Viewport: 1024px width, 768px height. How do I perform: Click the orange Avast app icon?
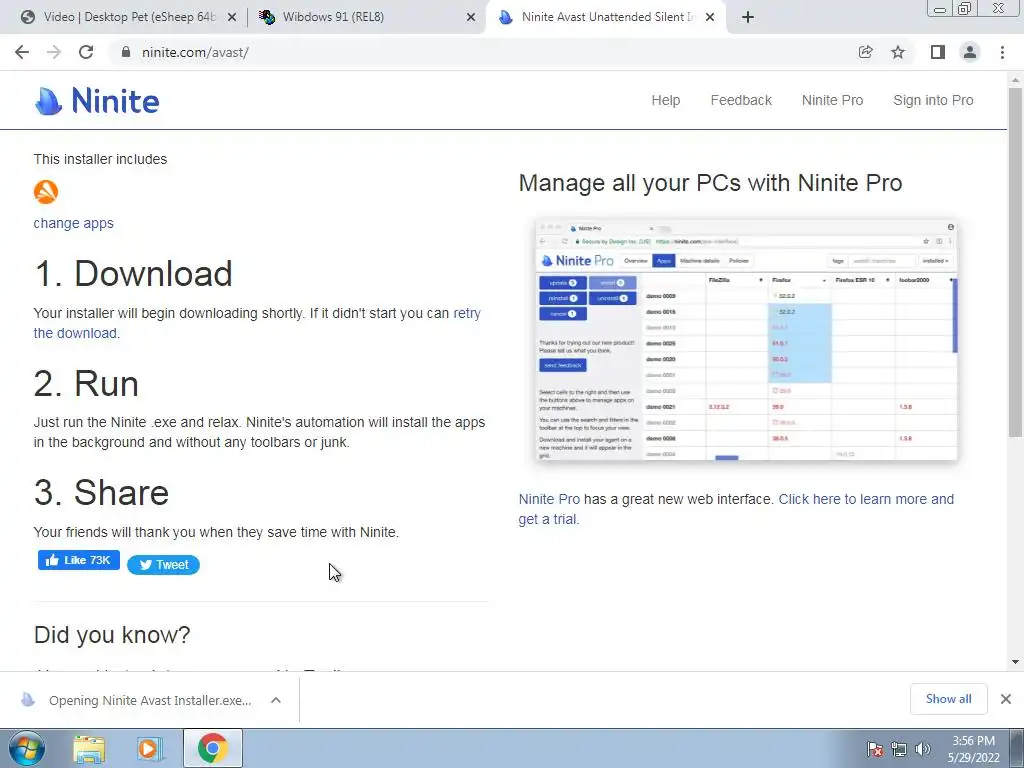[x=46, y=191]
